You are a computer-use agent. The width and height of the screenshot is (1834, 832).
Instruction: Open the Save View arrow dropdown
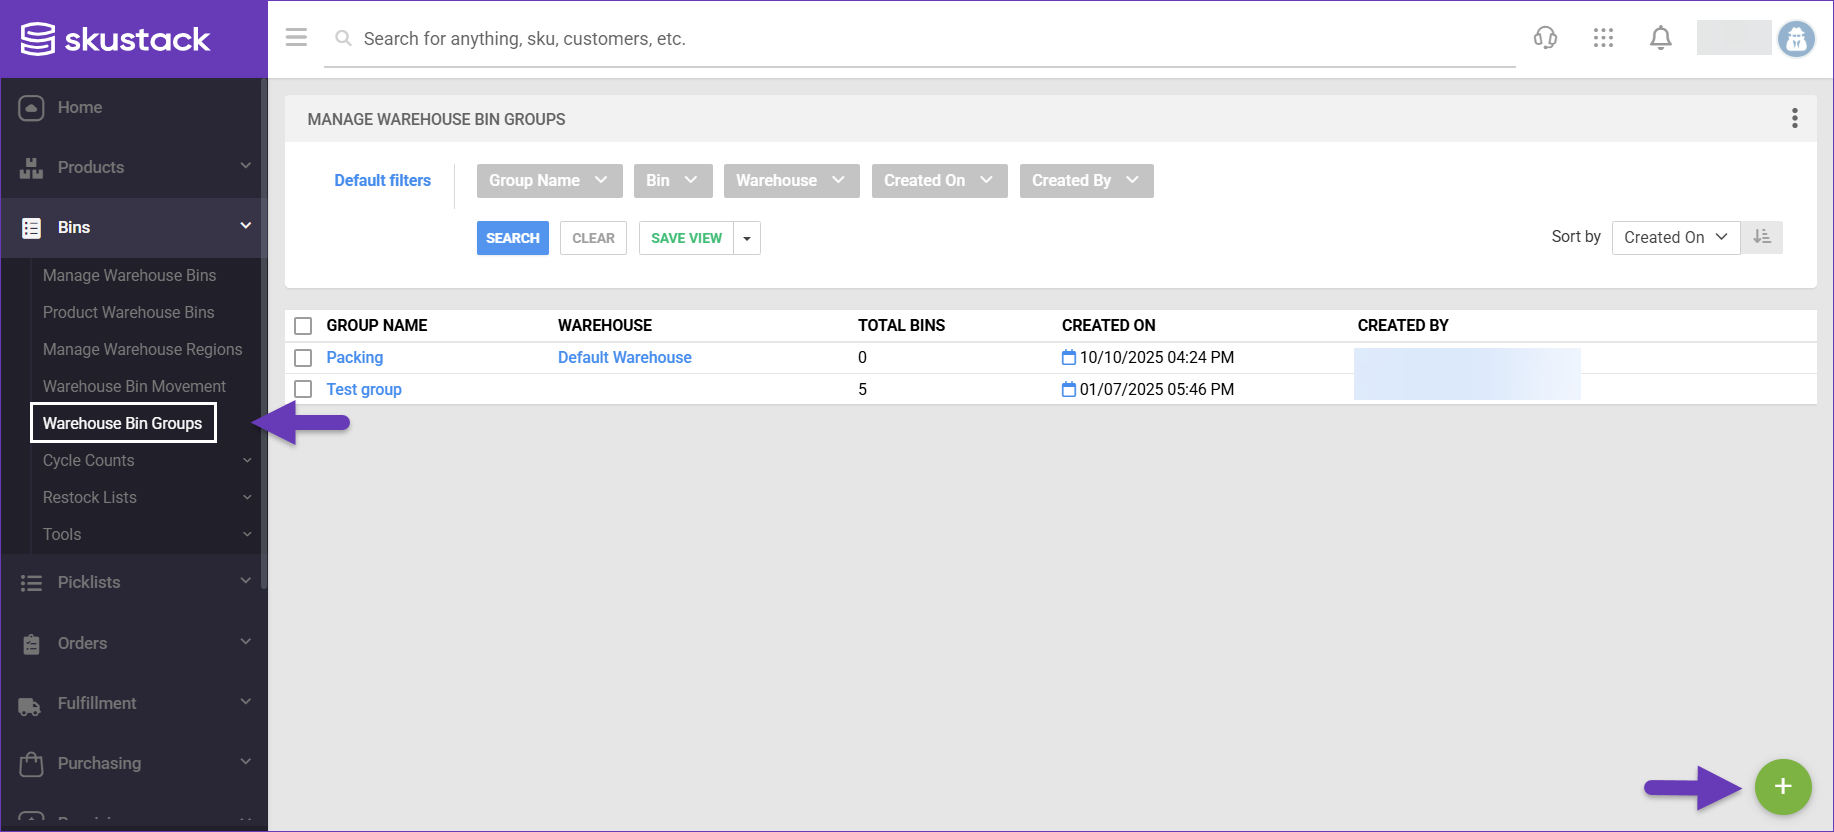[x=747, y=238]
